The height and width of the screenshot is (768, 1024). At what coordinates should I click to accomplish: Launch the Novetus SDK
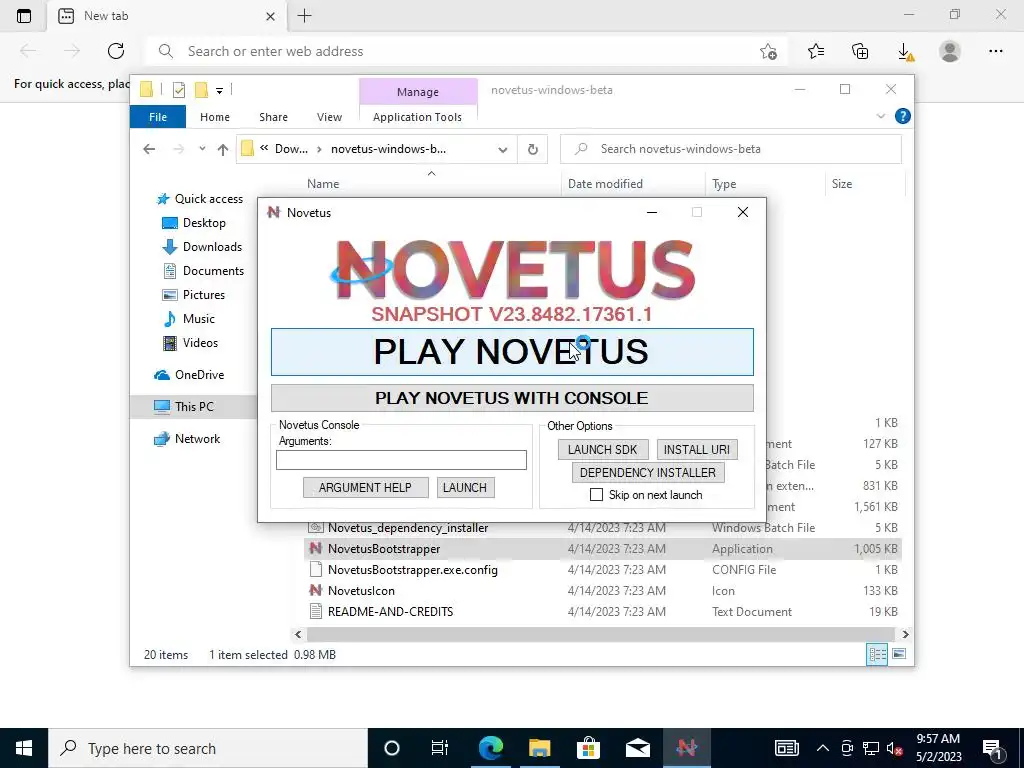click(603, 449)
